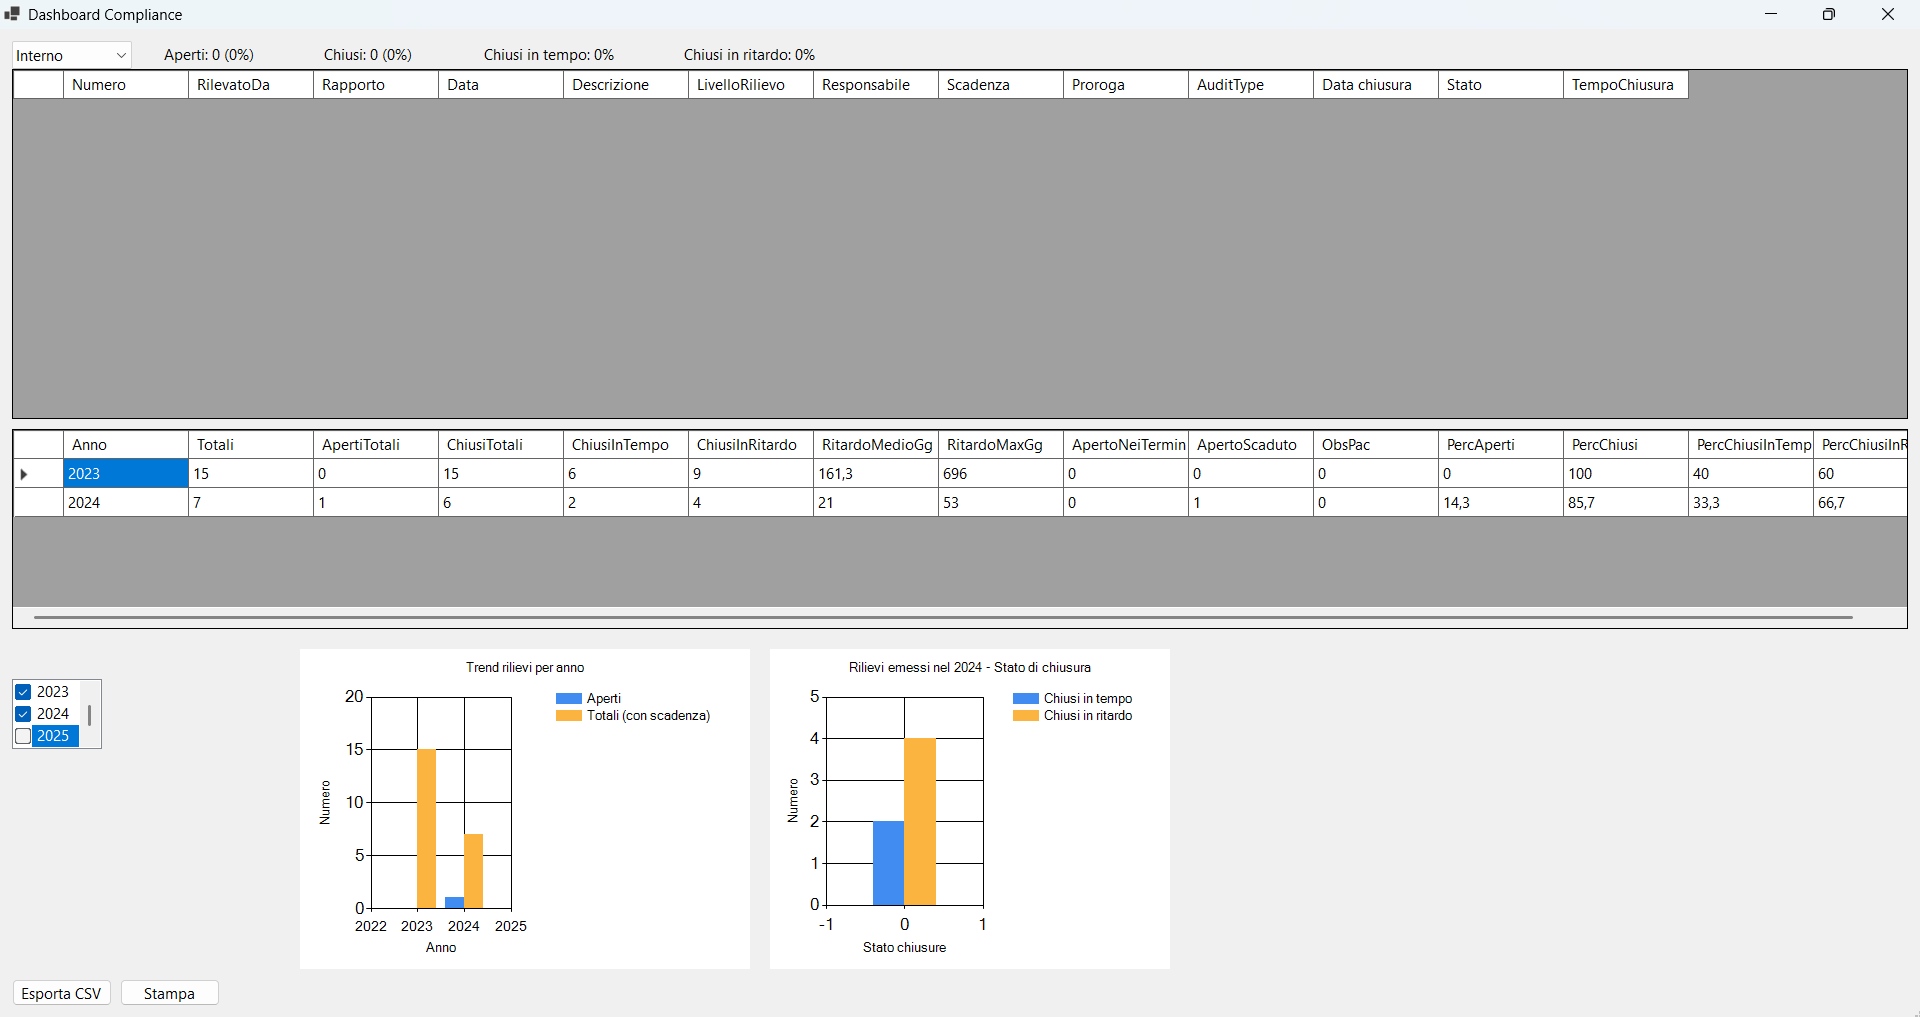
Task: Expand the 2024 summary row
Action: click(x=24, y=502)
